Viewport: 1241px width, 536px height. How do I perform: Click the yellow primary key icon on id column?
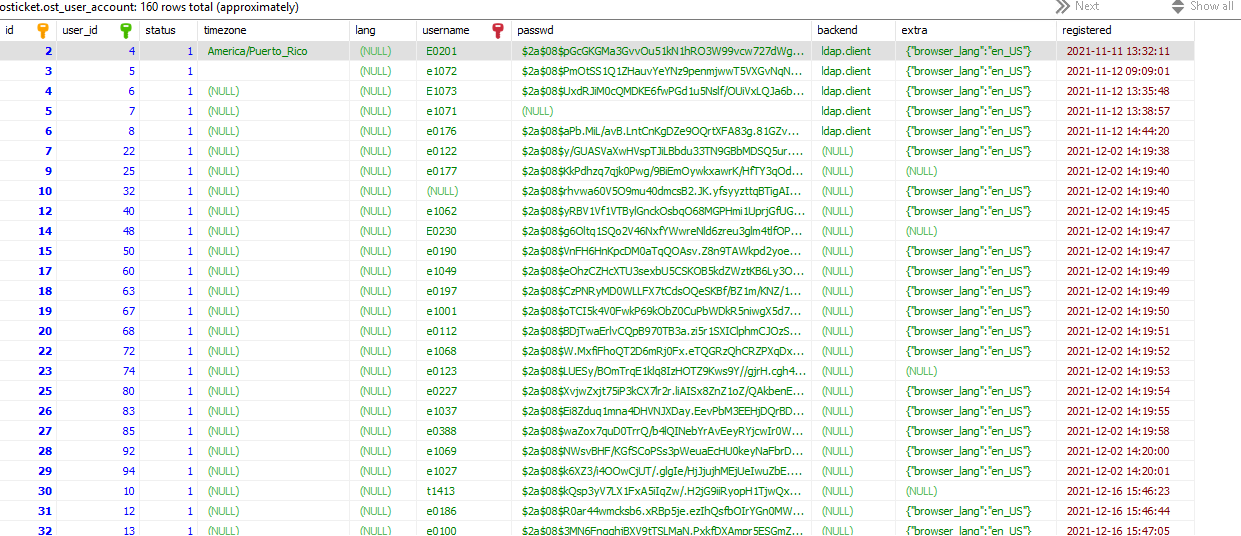coord(42,31)
